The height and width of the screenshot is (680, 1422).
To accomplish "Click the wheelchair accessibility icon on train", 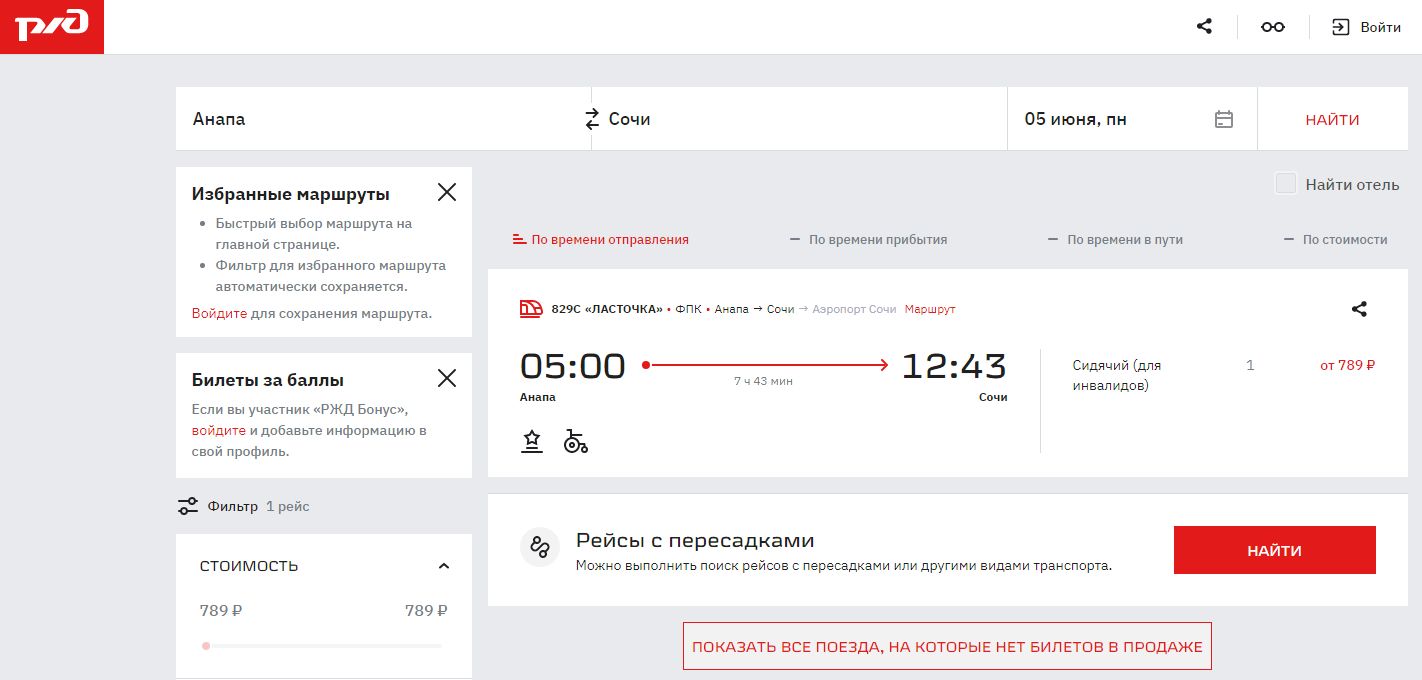I will pos(576,442).
